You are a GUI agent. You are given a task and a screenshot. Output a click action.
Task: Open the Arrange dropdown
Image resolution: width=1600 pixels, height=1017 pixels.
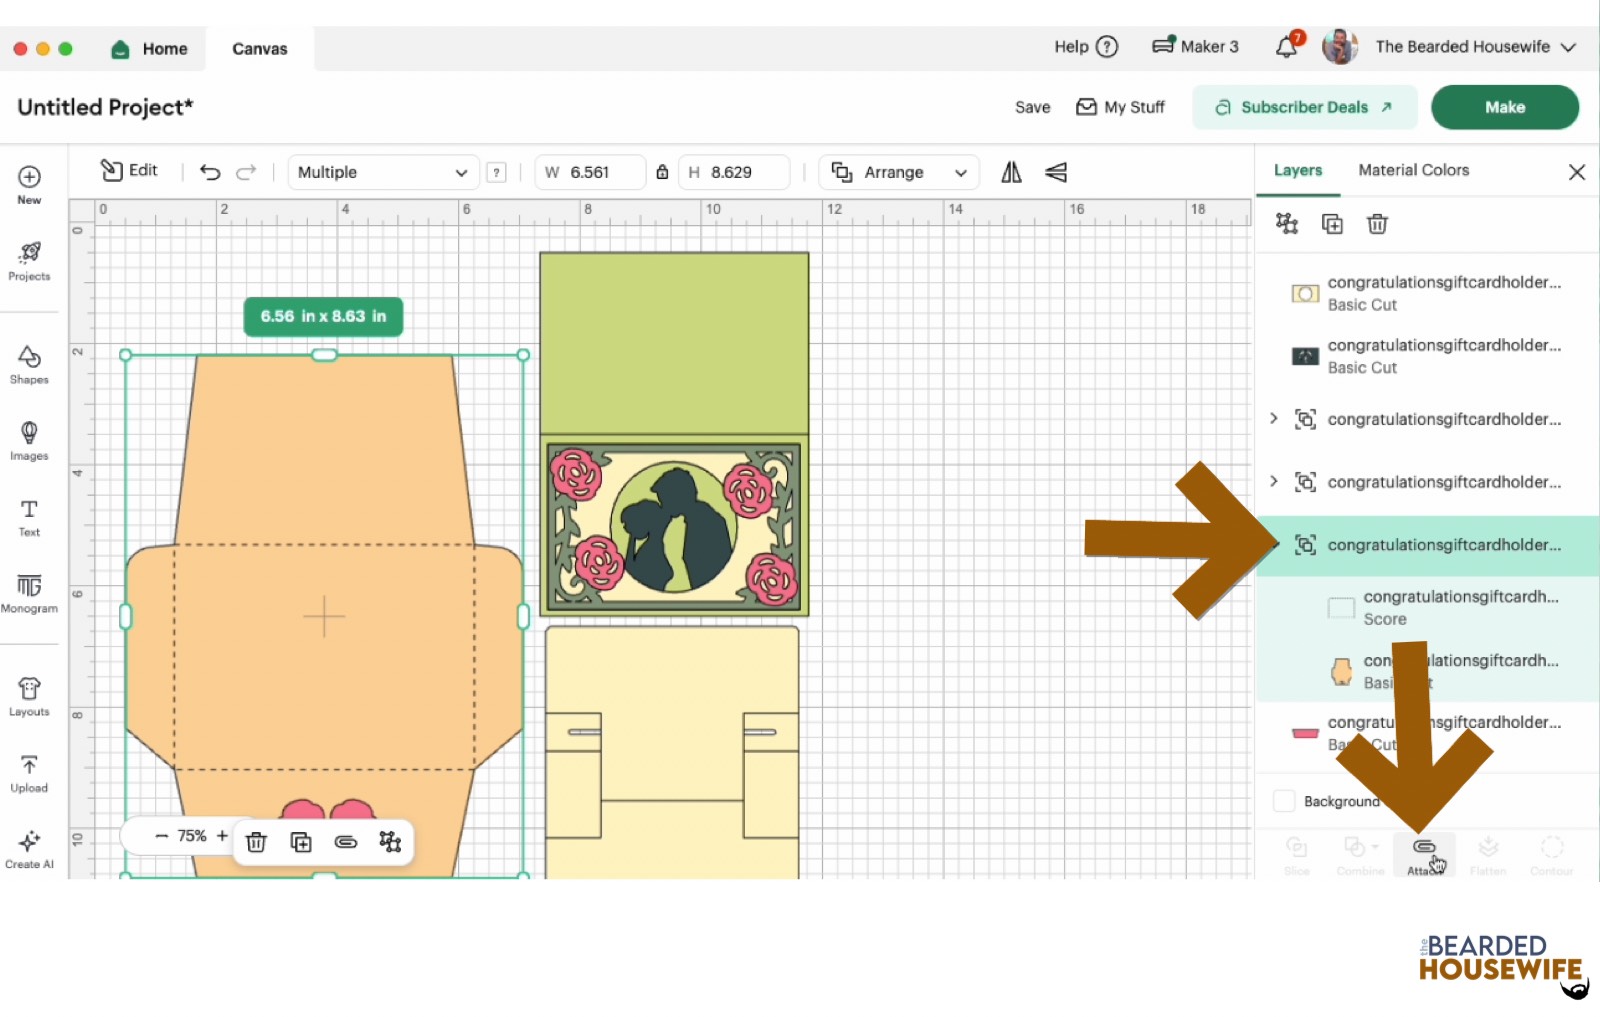(897, 172)
